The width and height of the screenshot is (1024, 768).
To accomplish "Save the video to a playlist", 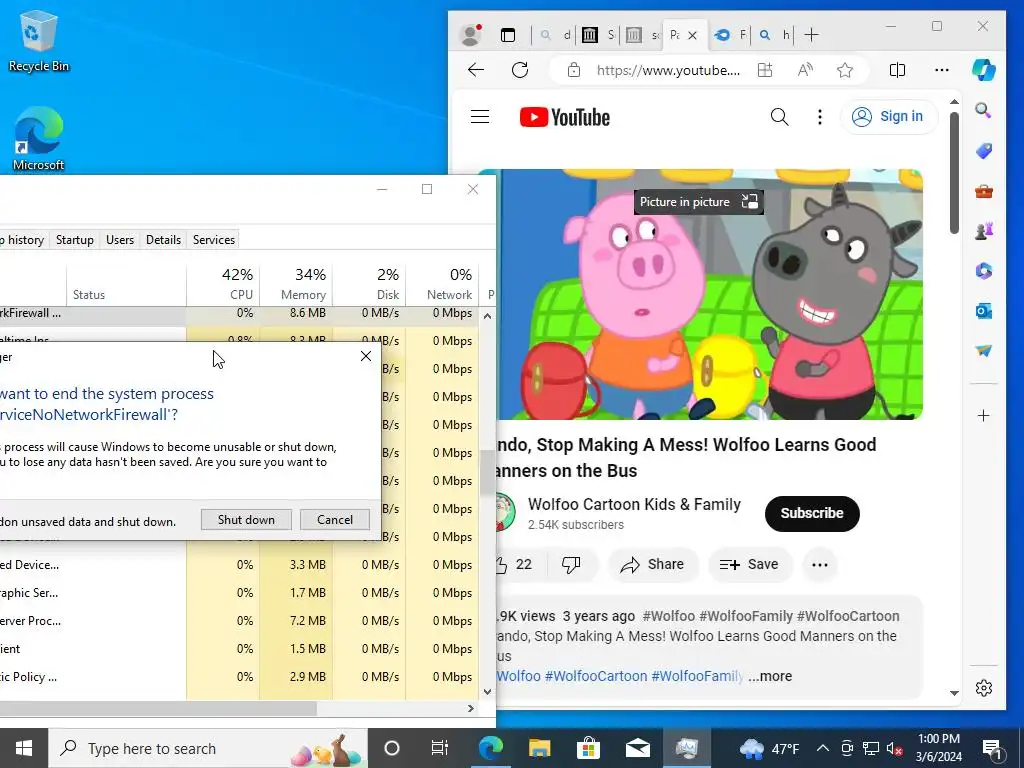I will [x=750, y=564].
